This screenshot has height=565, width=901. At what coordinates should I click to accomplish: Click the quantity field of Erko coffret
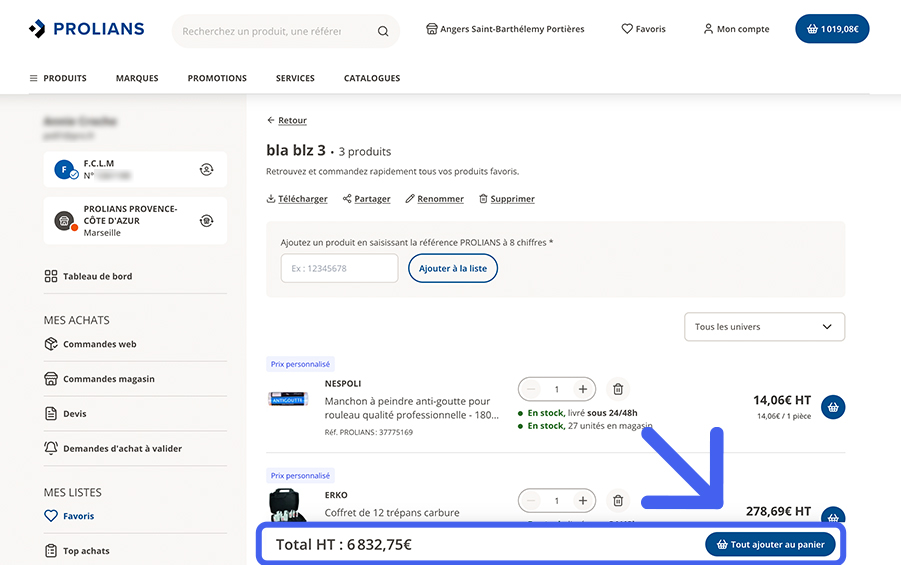click(557, 501)
